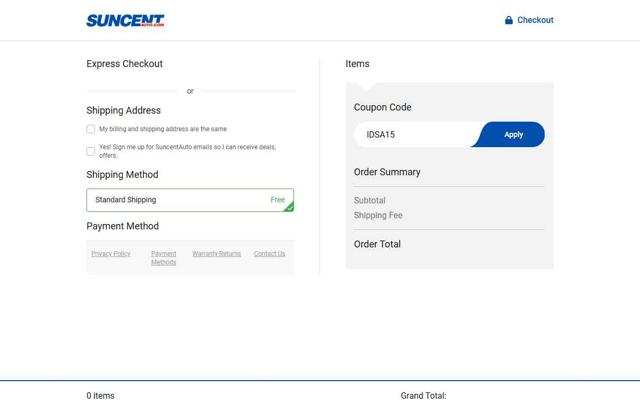
Task: Click the Order Summary heading
Action: (387, 172)
